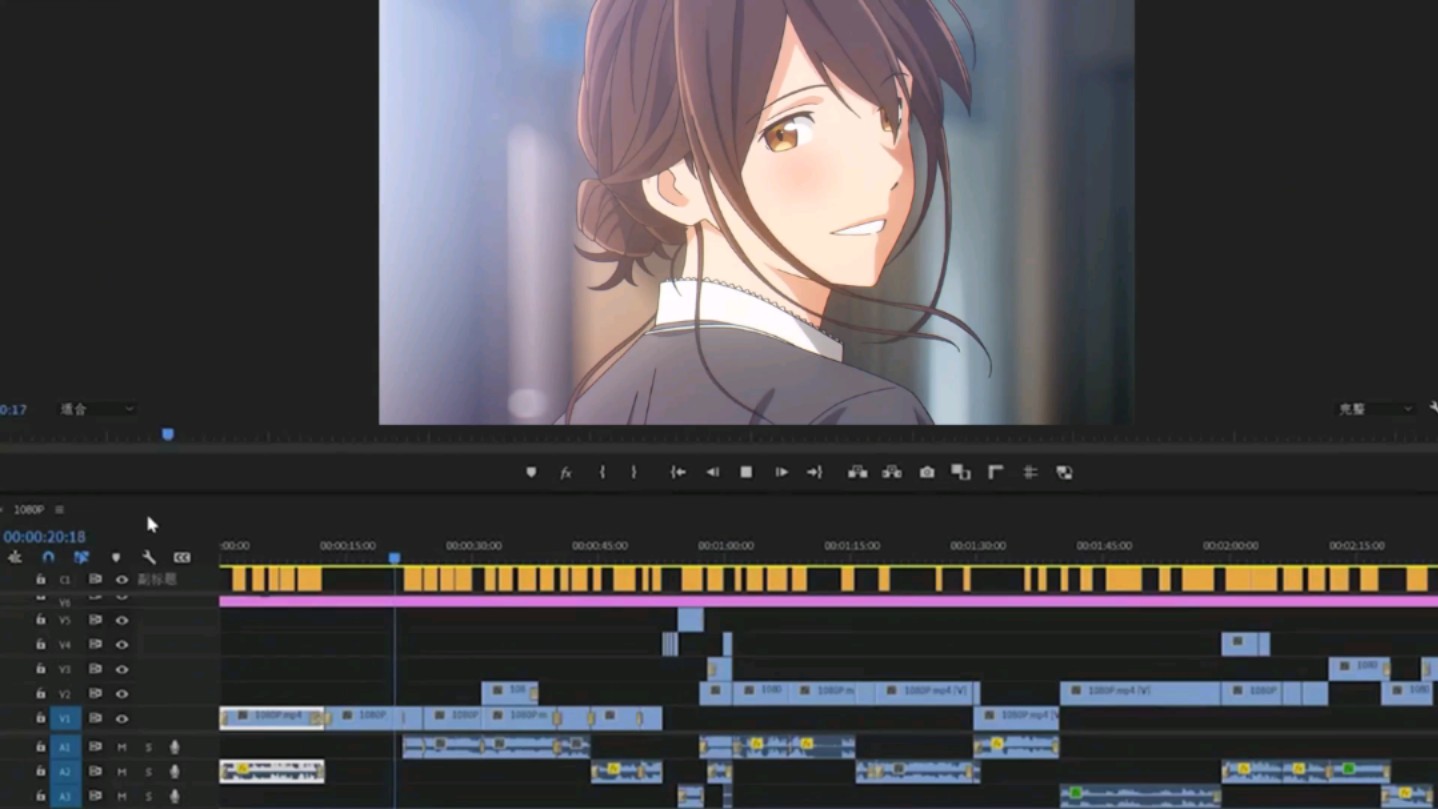Hide video track V1
The width and height of the screenshot is (1438, 809).
122,718
